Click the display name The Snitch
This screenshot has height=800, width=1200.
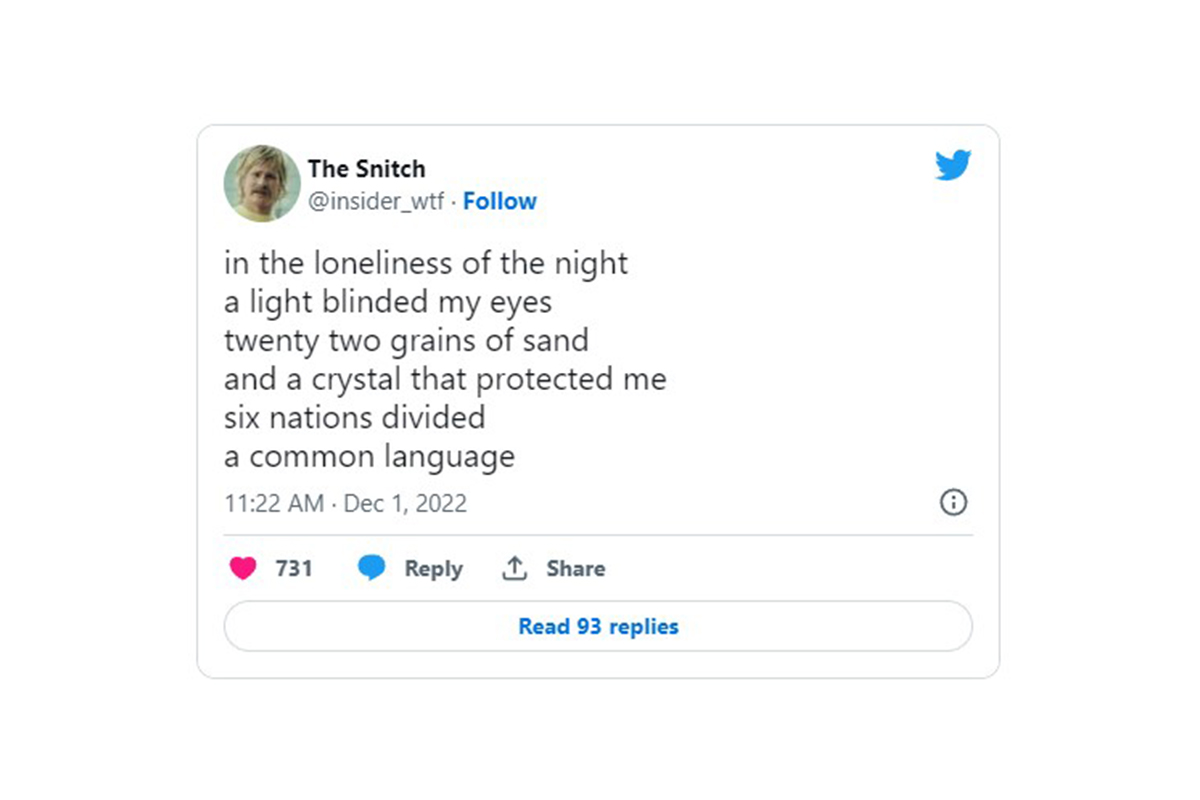tap(366, 168)
